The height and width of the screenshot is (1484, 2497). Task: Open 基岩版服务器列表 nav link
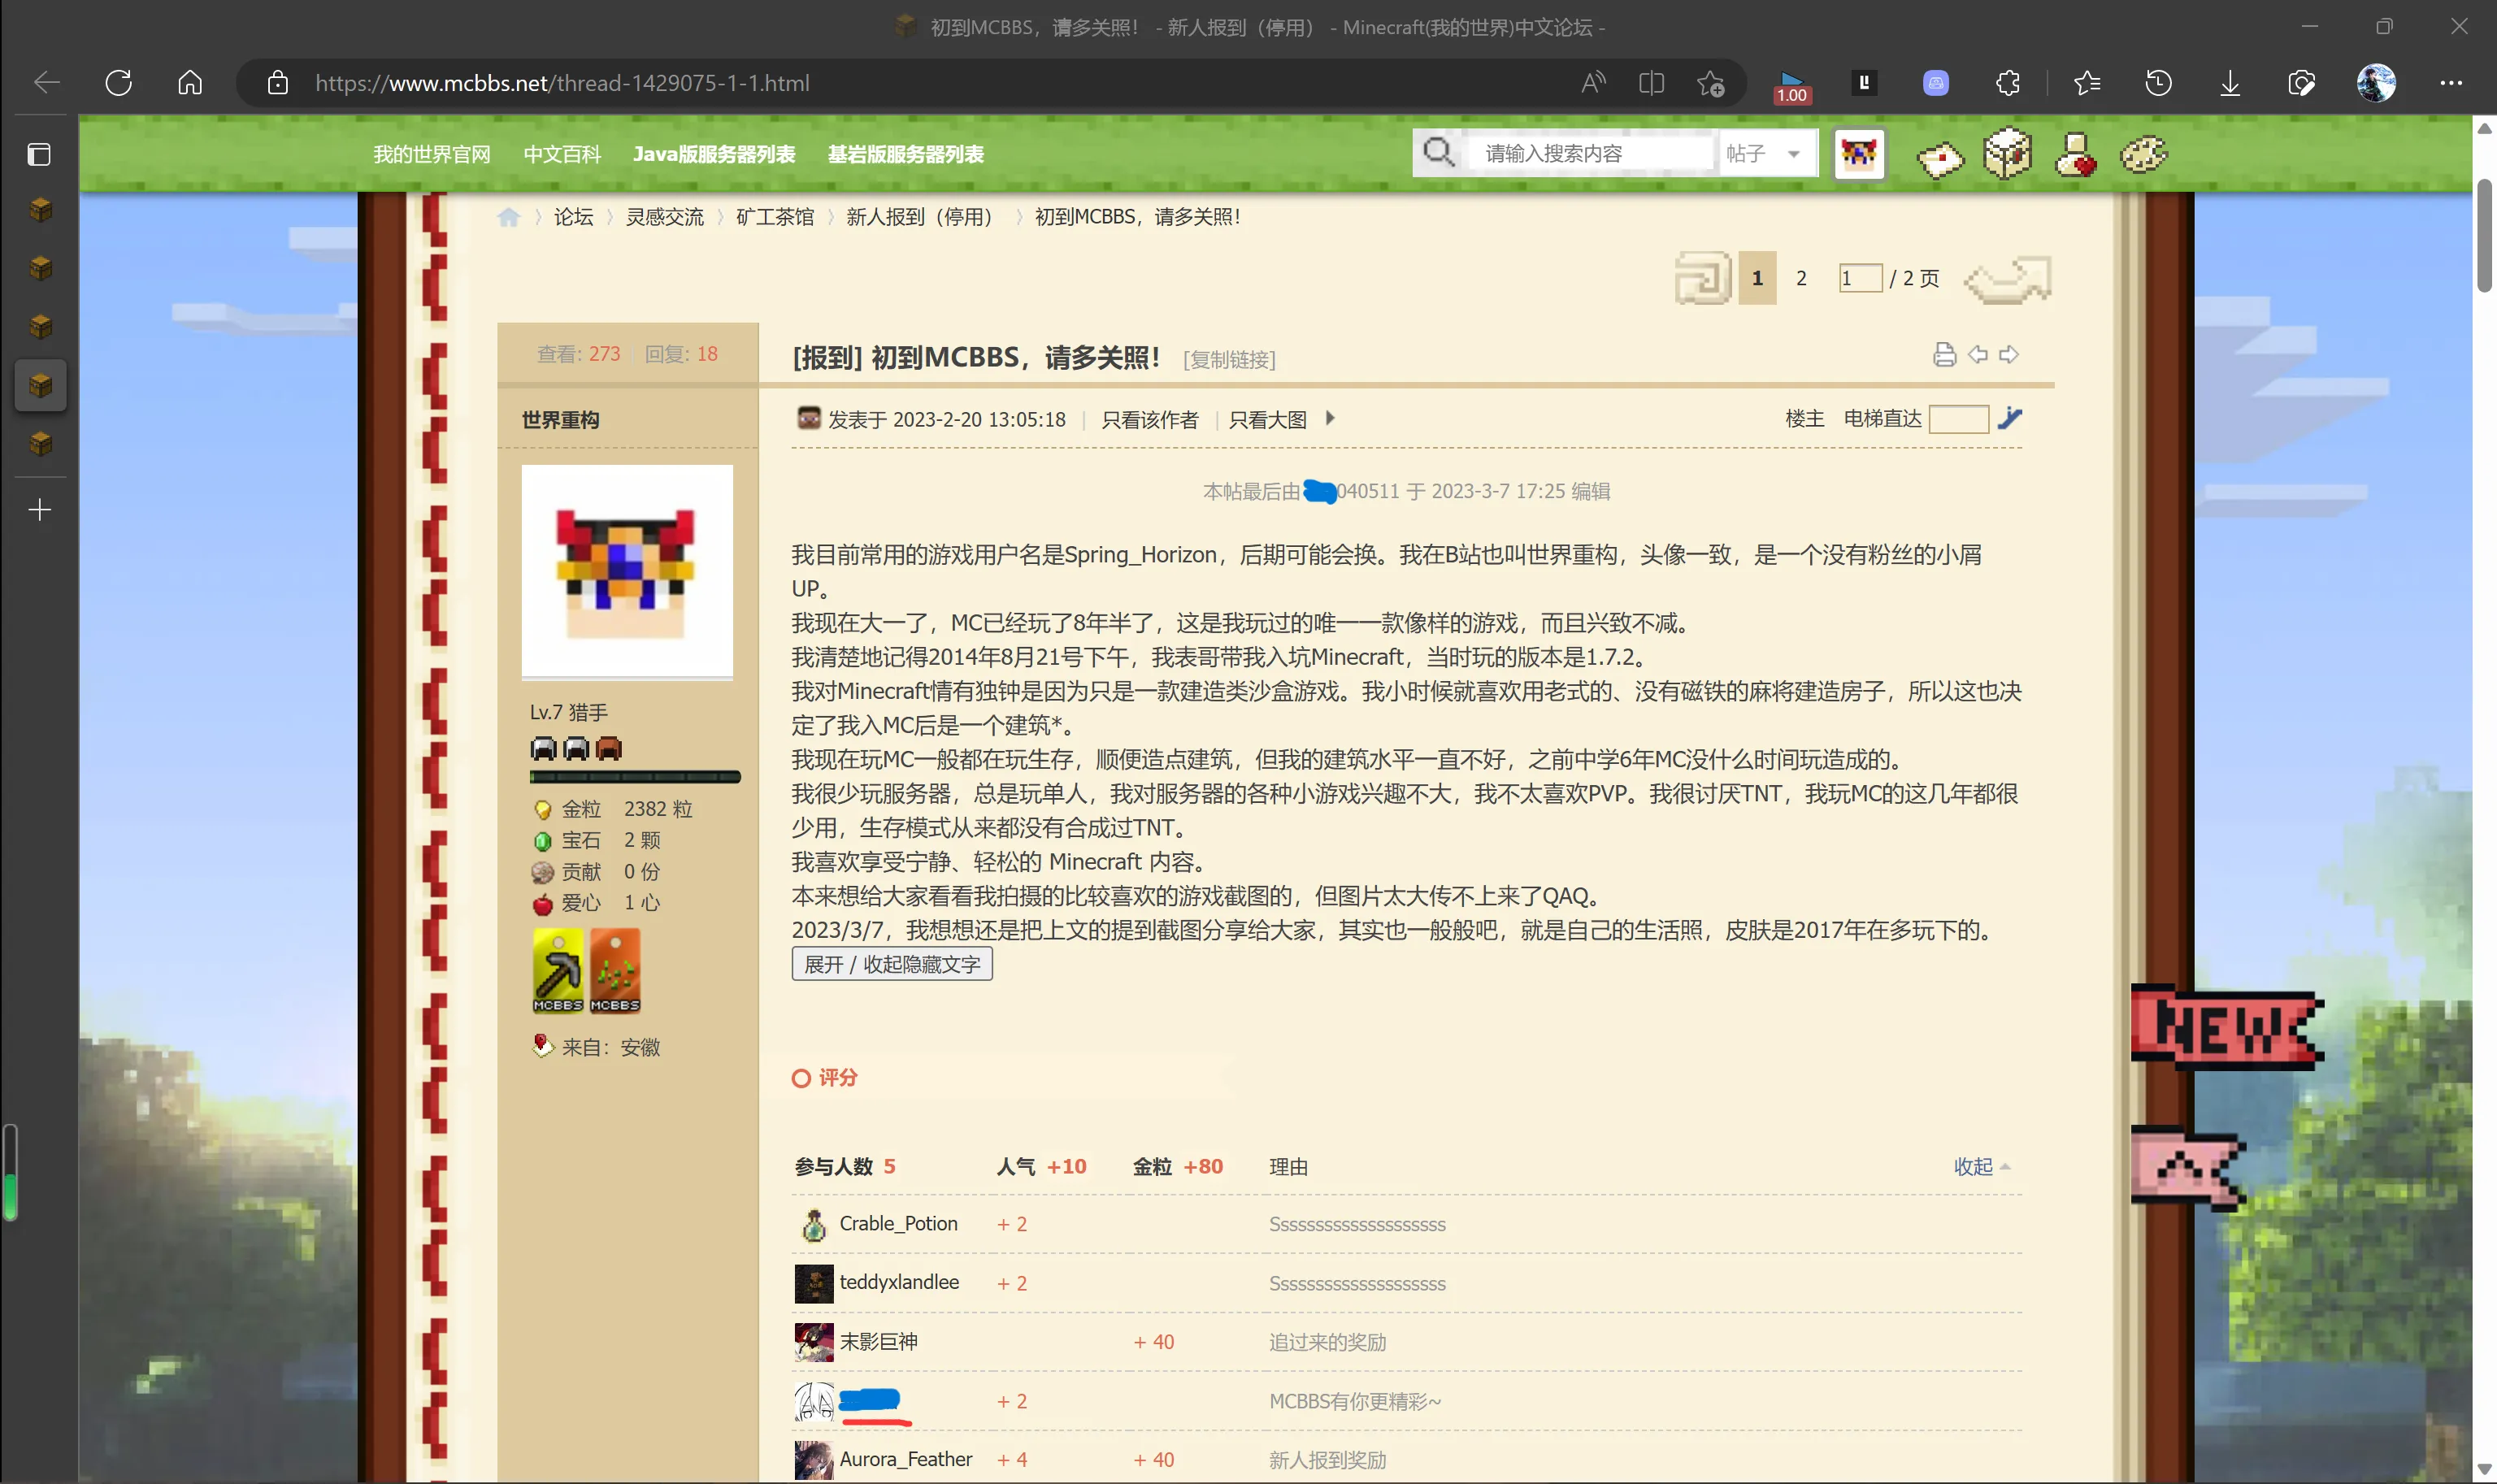coord(906,154)
